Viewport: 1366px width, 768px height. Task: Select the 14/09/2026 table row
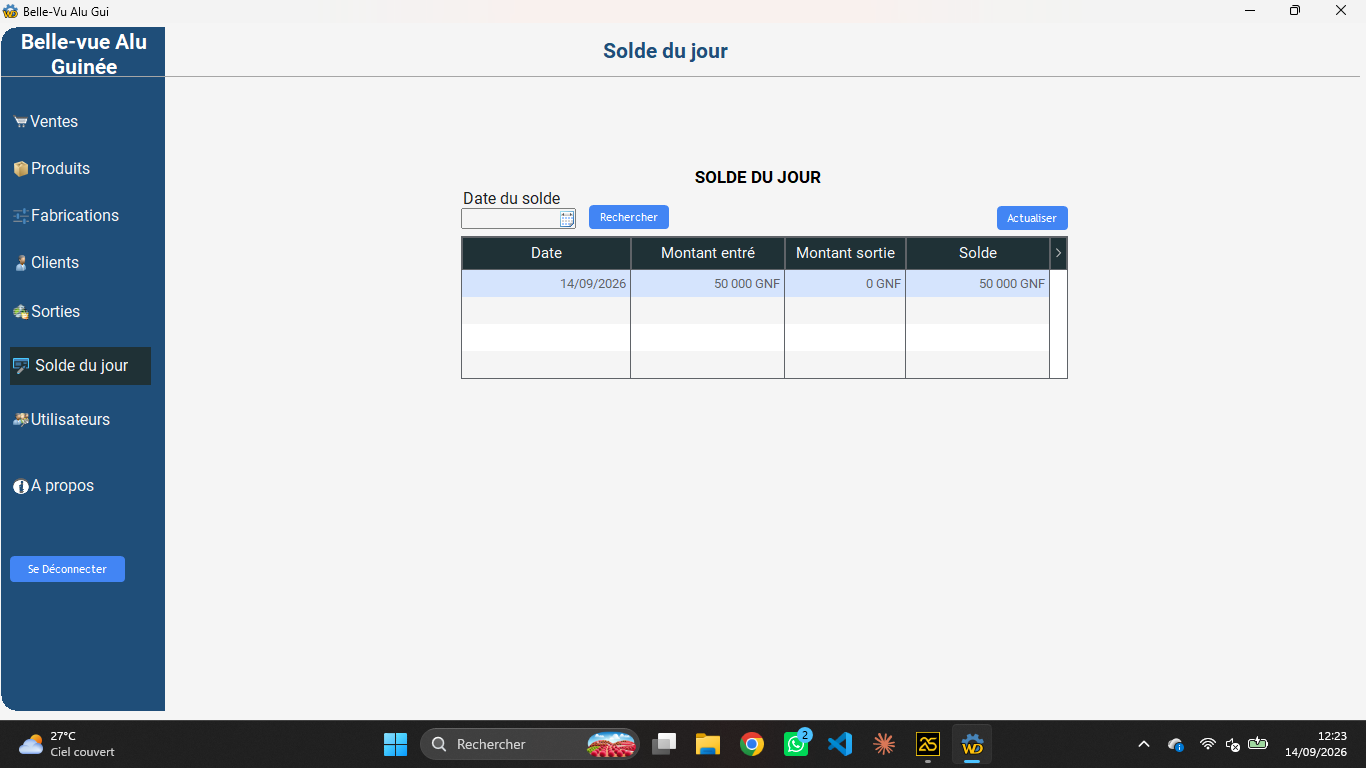click(x=755, y=283)
